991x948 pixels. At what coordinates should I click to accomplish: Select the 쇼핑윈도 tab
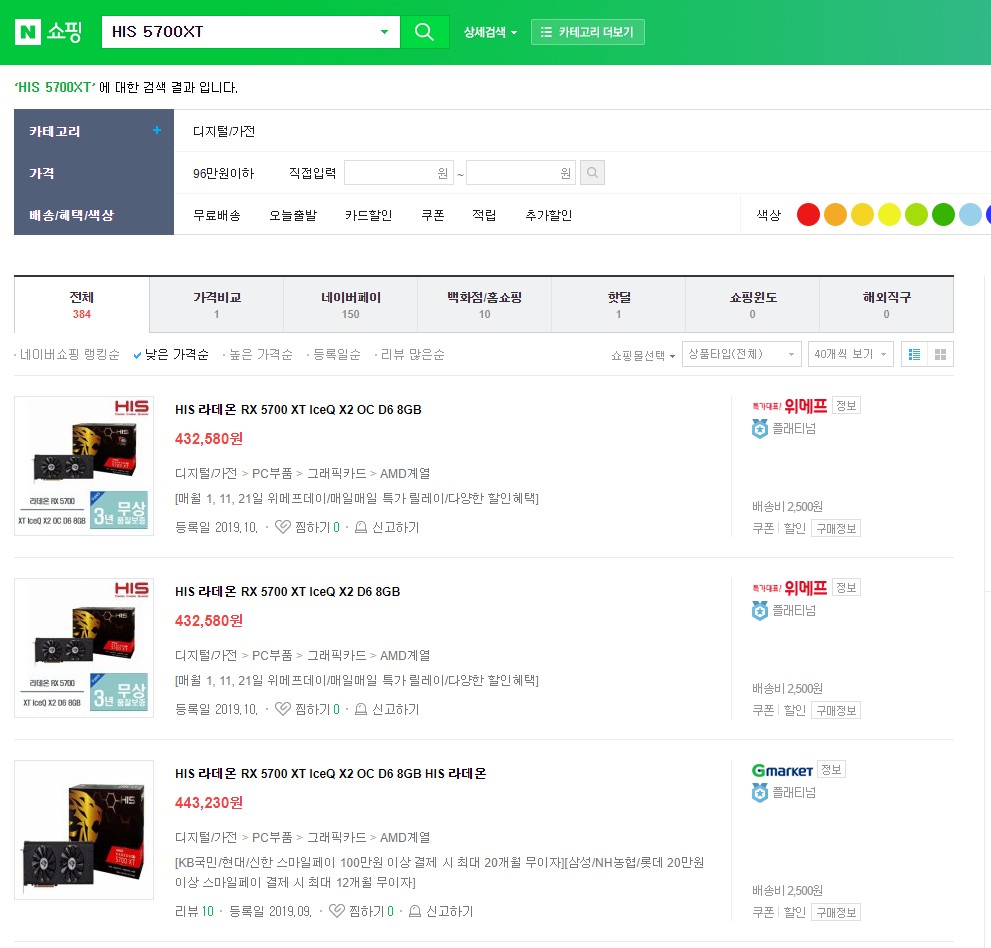pos(753,305)
